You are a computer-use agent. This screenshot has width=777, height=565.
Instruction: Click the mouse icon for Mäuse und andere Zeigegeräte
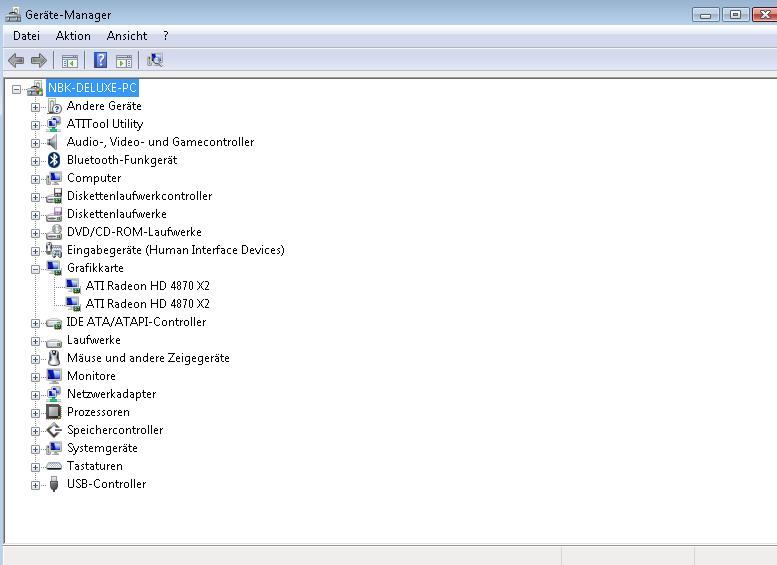click(x=54, y=358)
